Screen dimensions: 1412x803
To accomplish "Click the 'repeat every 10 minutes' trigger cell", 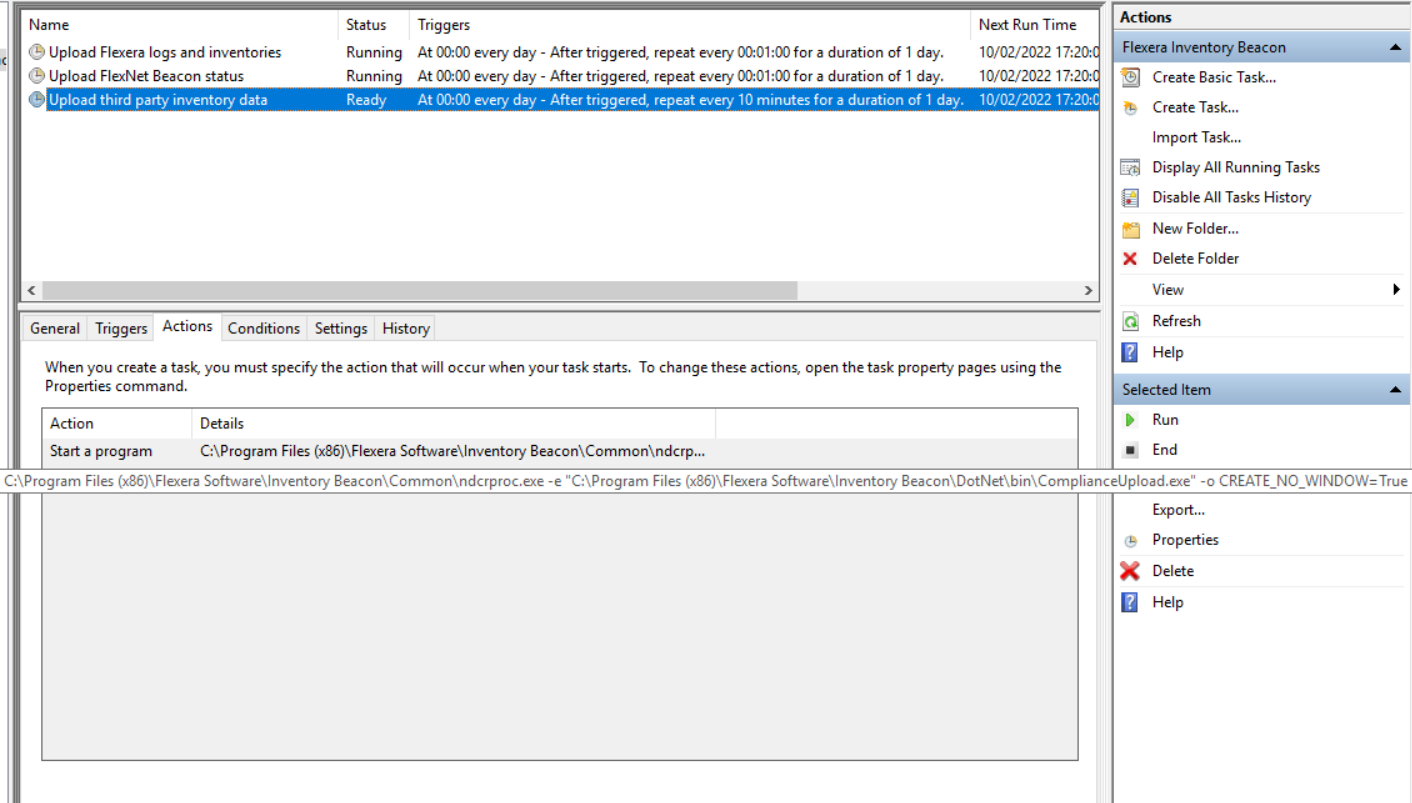I will (x=691, y=100).
